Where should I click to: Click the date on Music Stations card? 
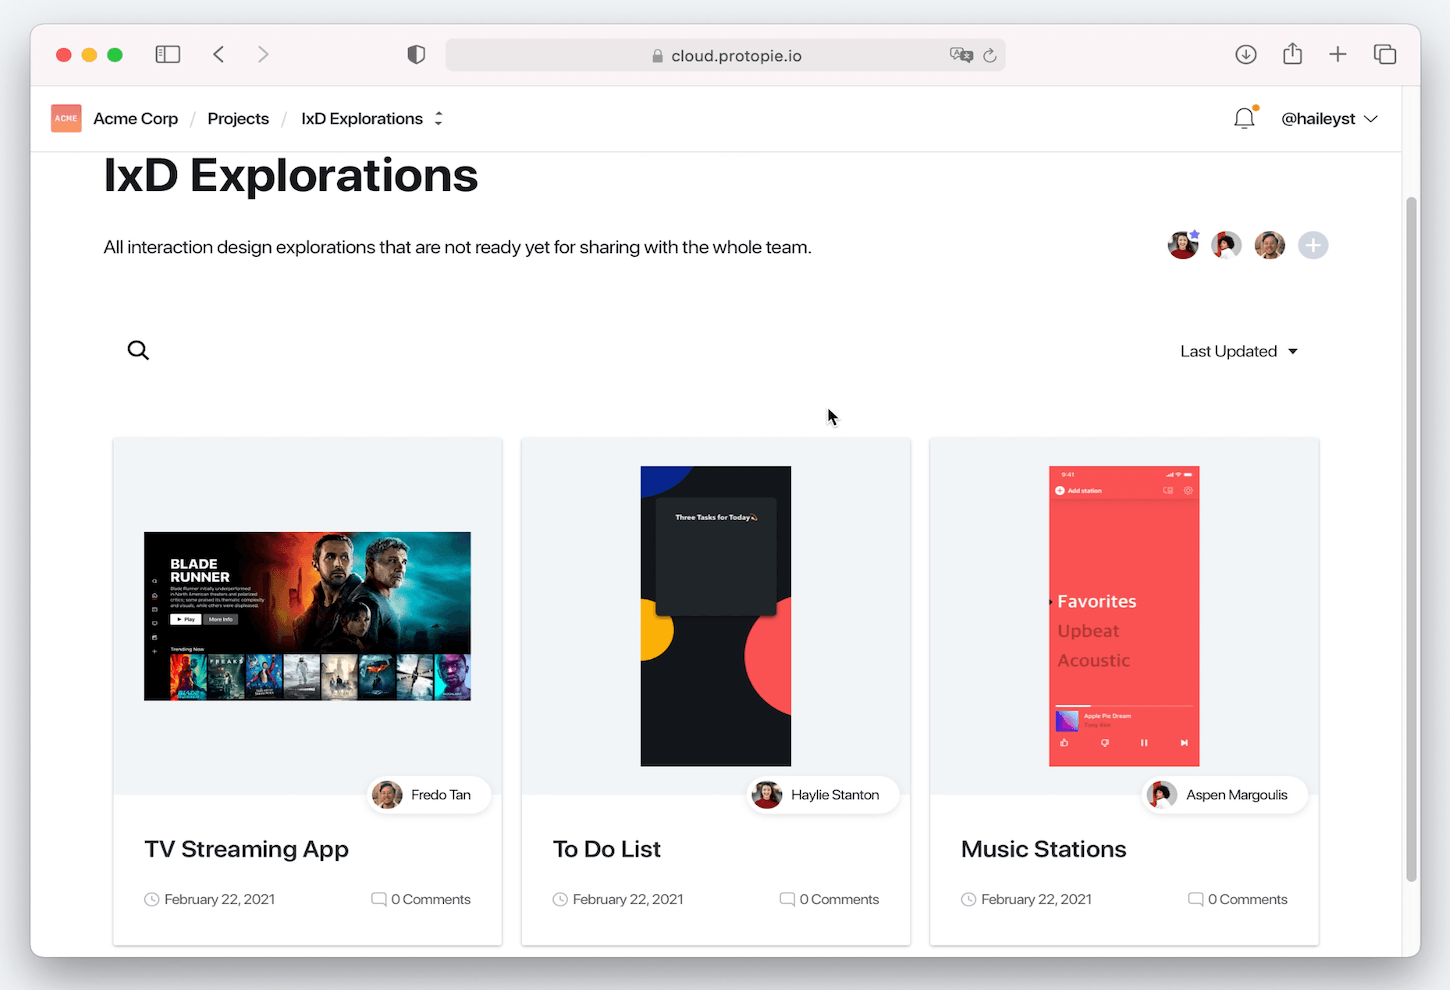pos(1036,899)
